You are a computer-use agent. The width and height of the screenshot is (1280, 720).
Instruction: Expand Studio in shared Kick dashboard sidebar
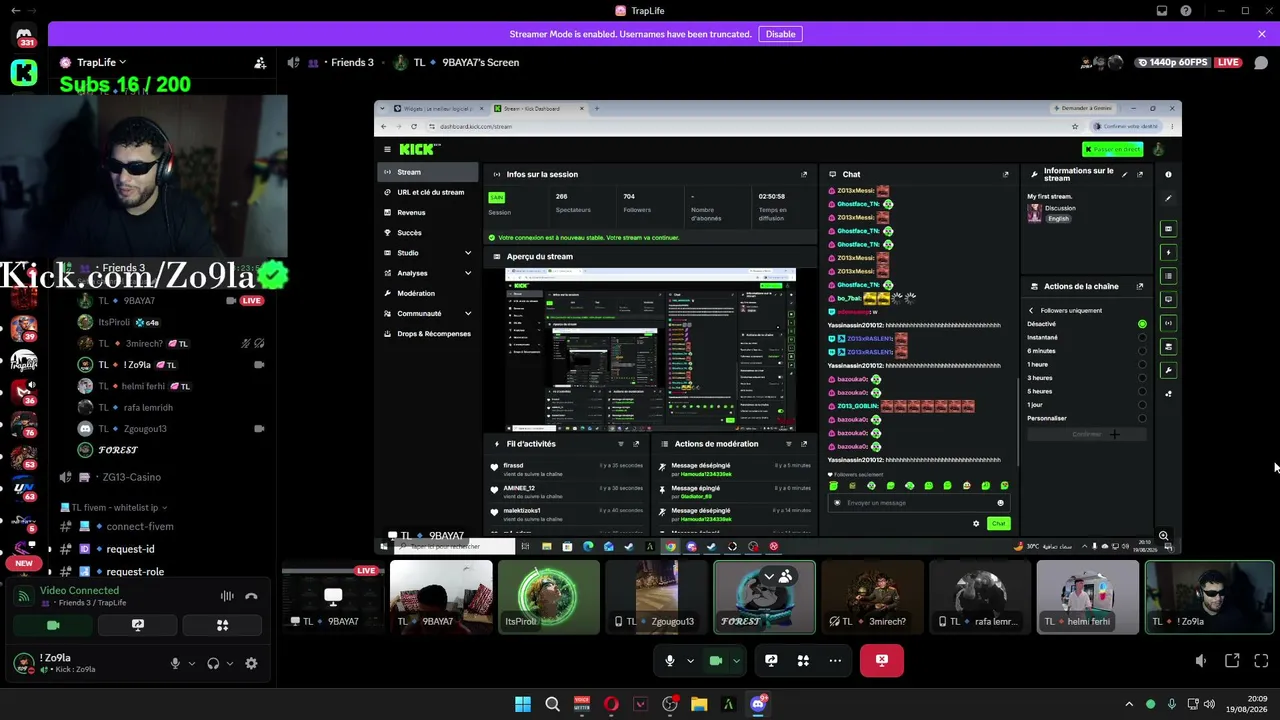[x=468, y=253]
